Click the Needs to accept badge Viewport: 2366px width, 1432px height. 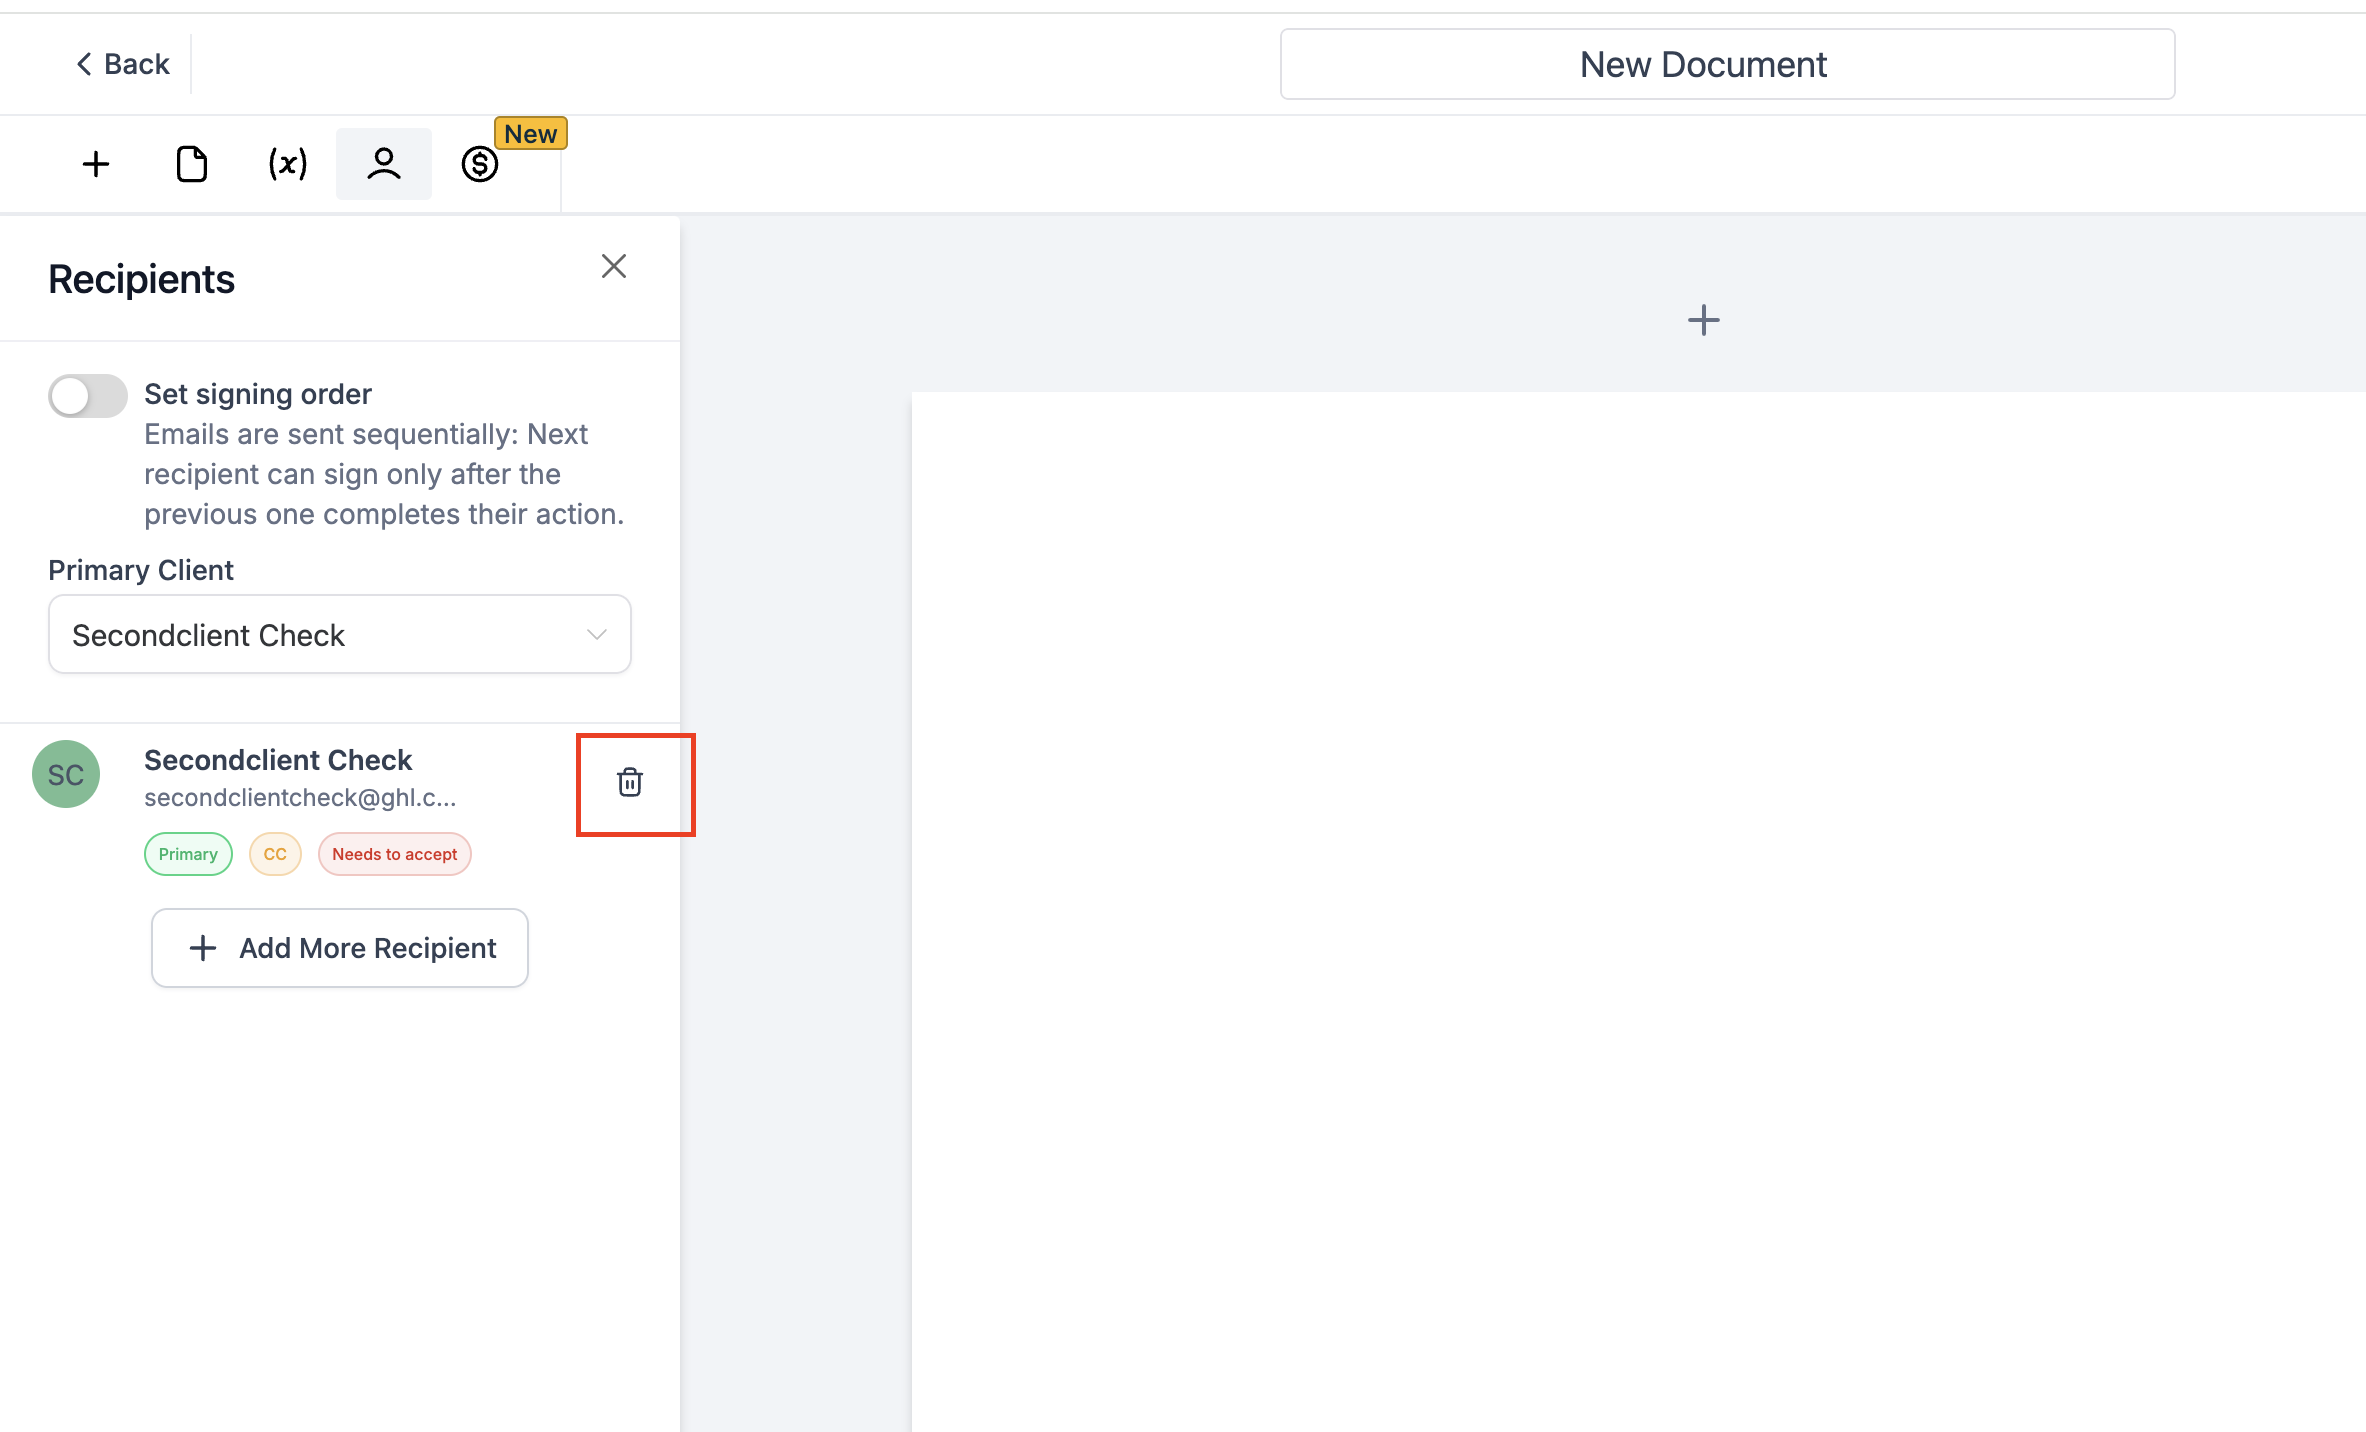pyautogui.click(x=394, y=854)
